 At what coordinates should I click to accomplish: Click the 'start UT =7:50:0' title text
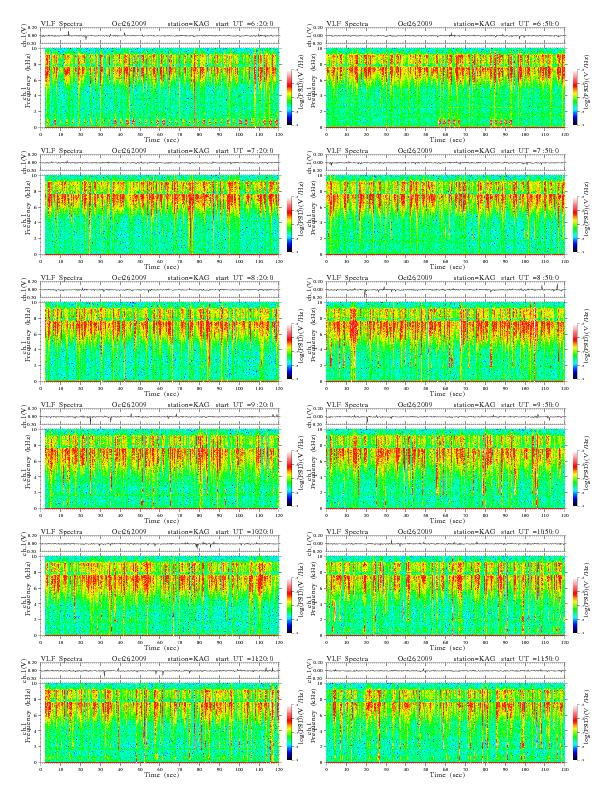click(530, 151)
